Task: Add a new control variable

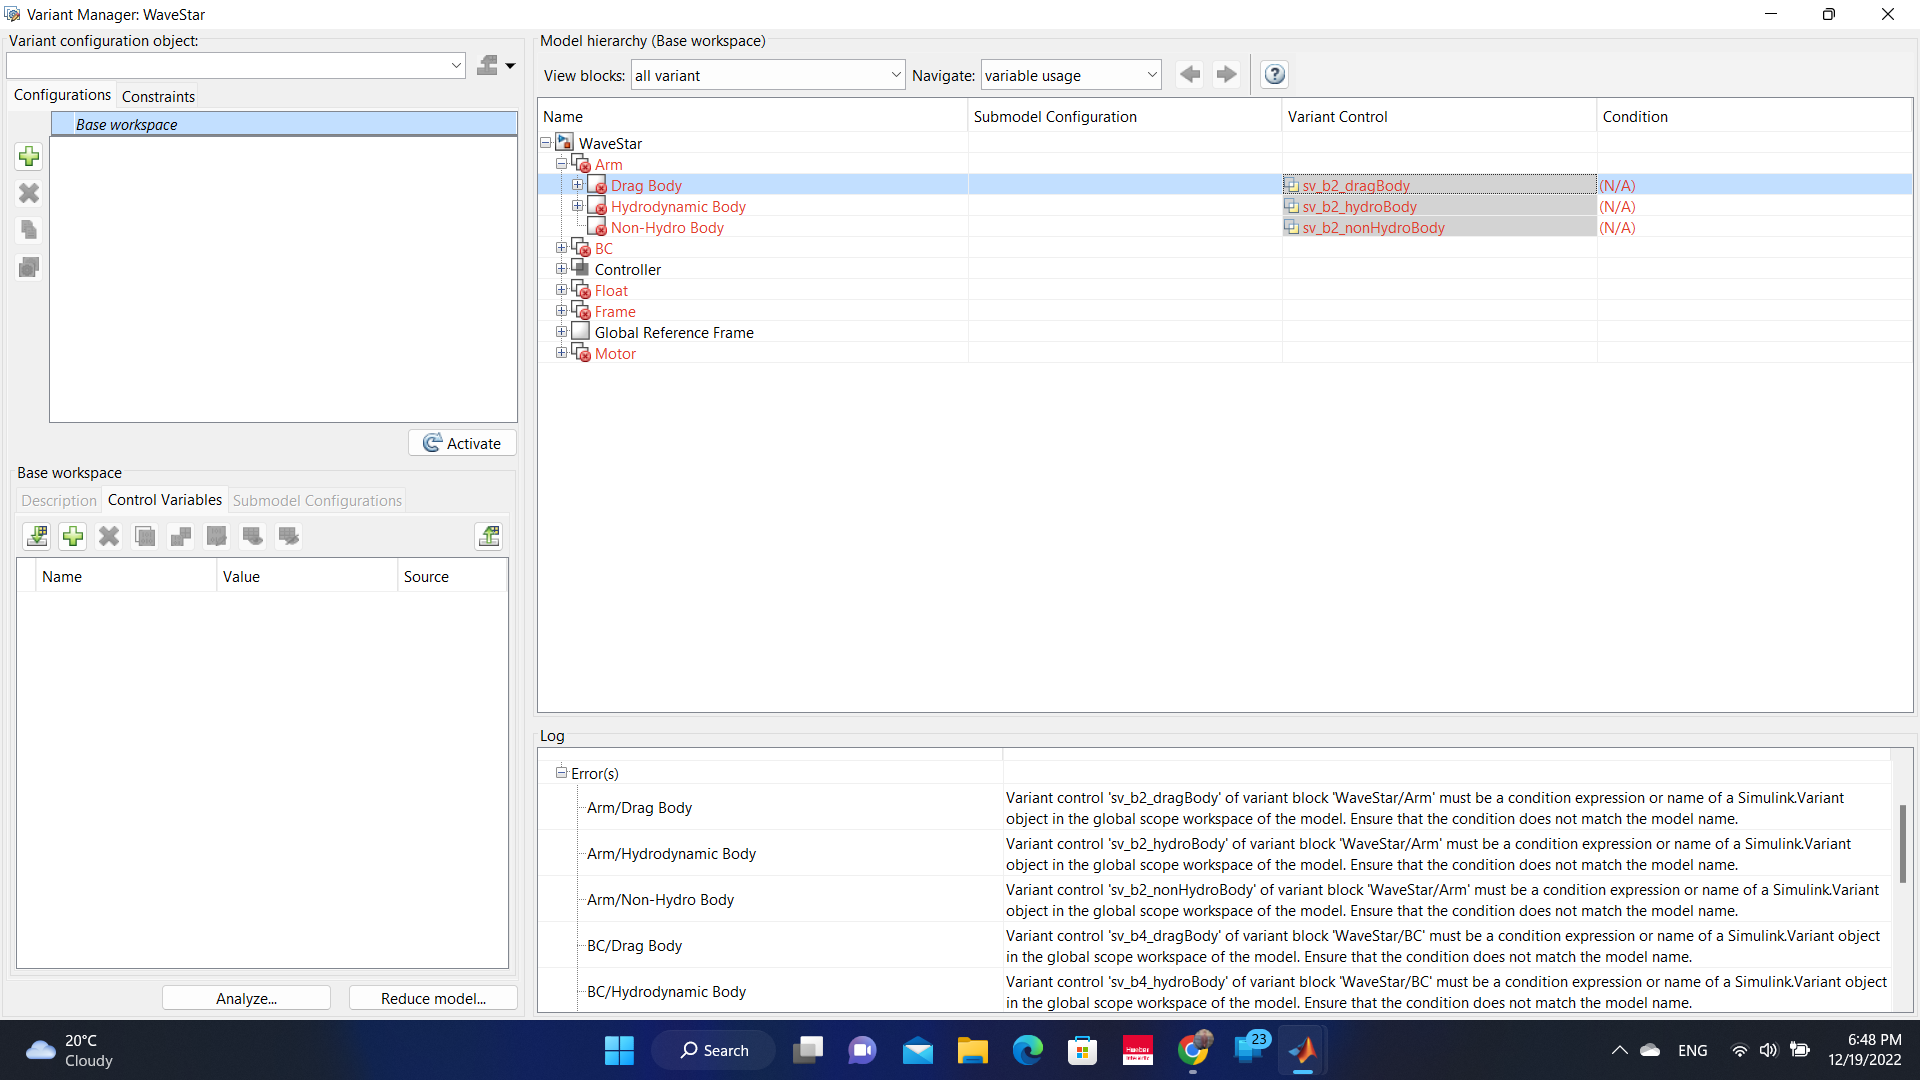Action: coord(73,536)
